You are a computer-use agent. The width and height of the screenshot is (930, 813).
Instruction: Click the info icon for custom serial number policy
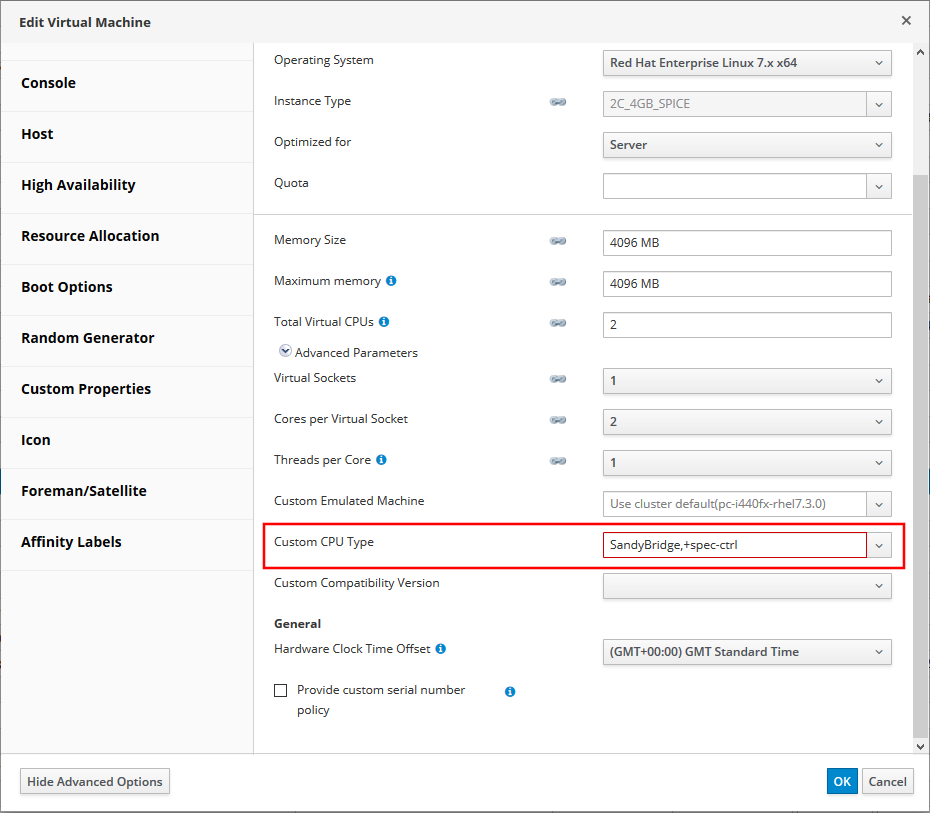(510, 691)
